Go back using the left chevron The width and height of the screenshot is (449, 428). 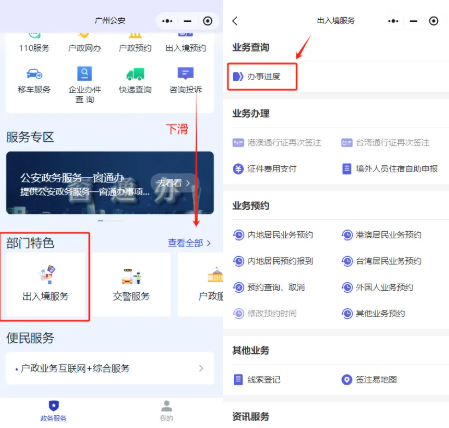[235, 21]
